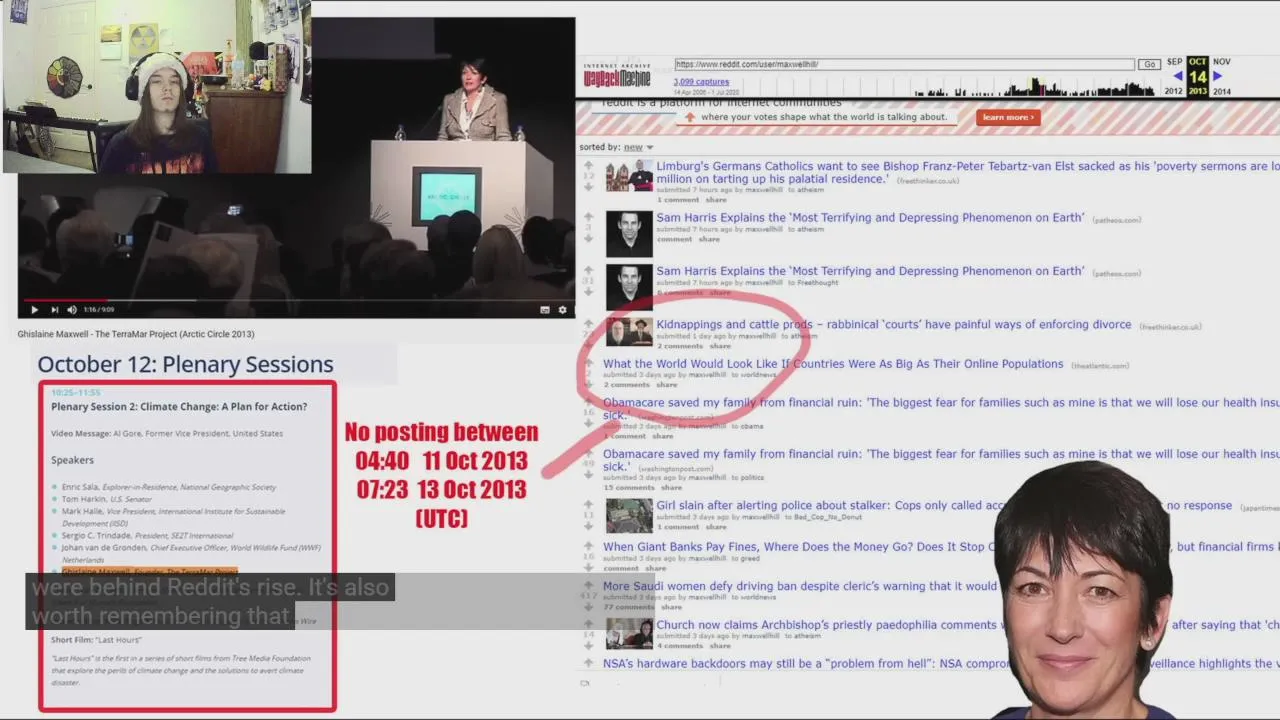Open 'NSA's hardware backdoors' post title
Image resolution: width=1280 pixels, height=720 pixels.
point(941,664)
